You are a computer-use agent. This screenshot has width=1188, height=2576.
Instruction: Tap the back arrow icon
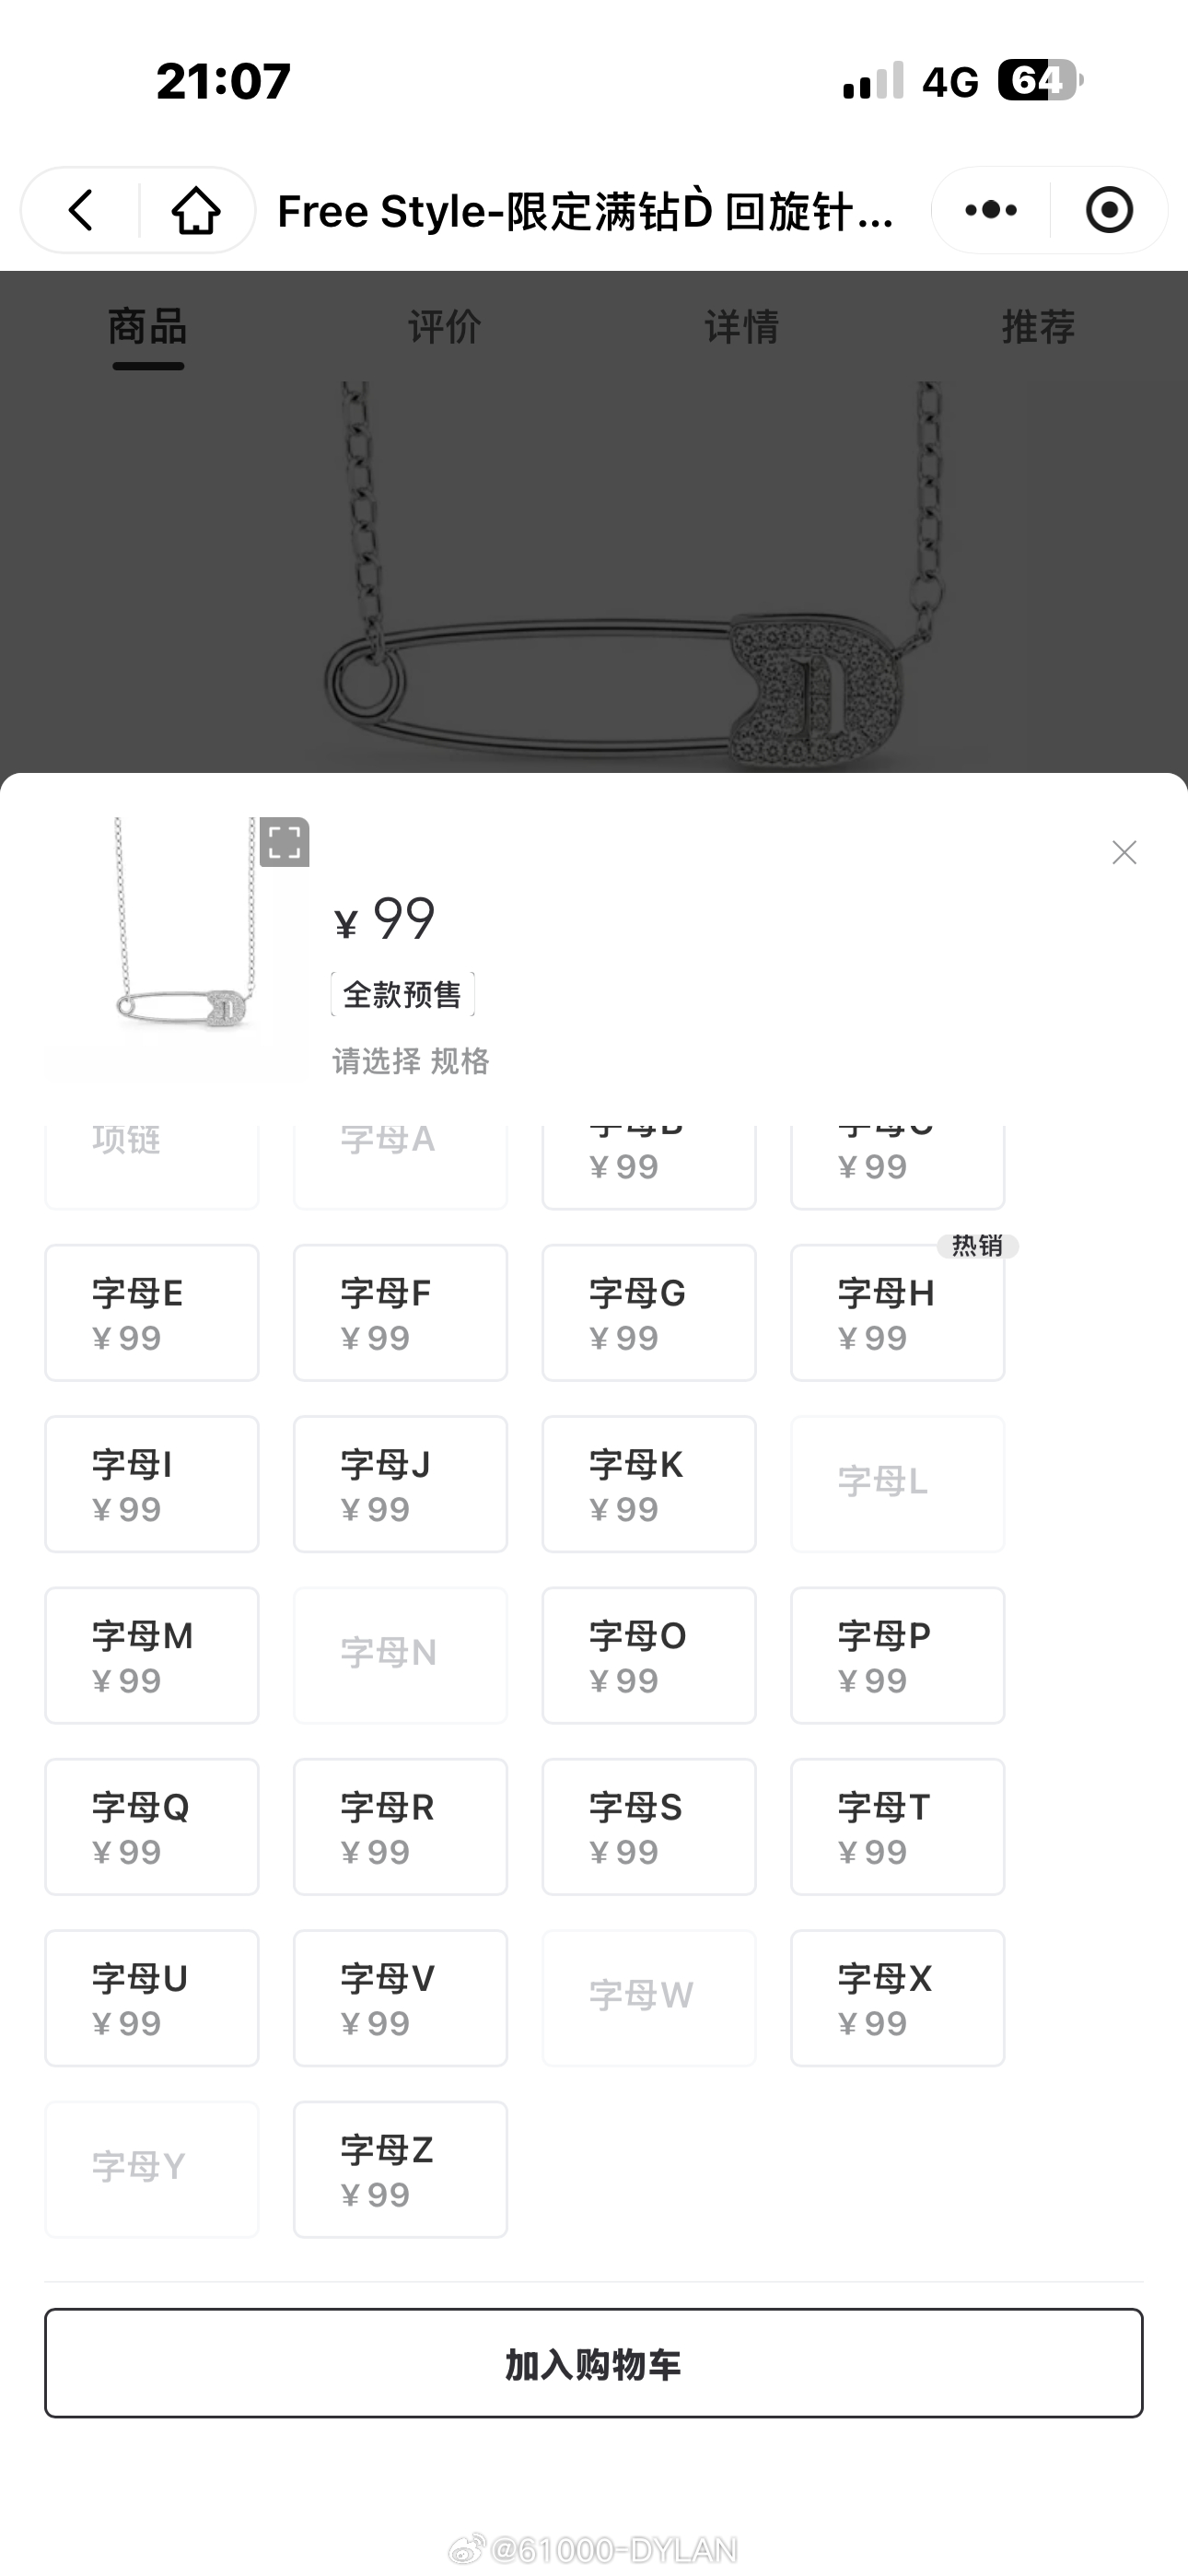coord(81,210)
